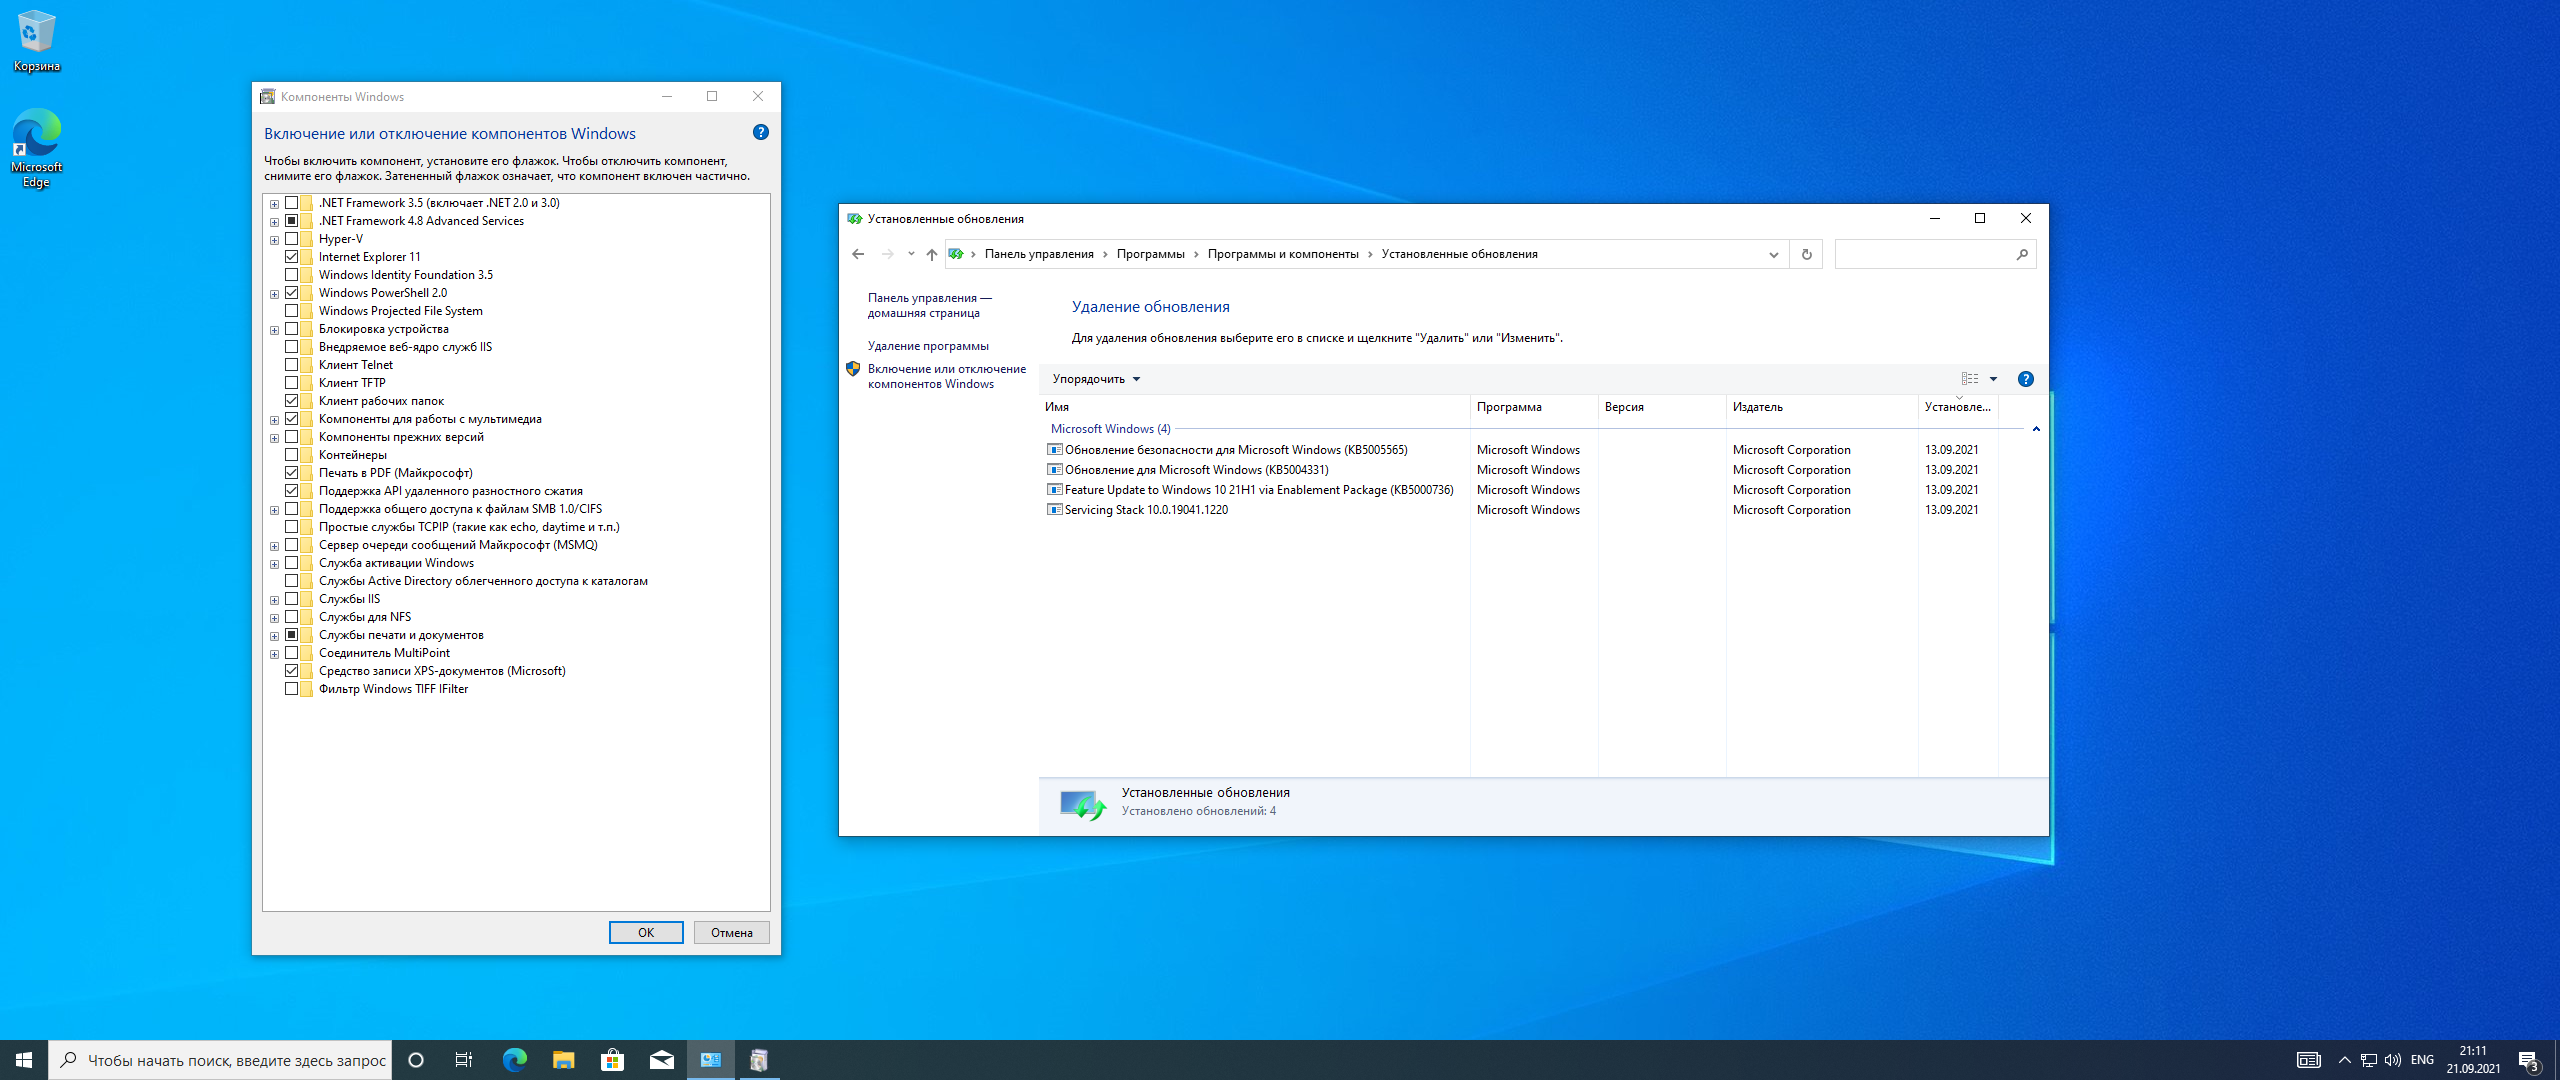Click Отмена in Windows Features dialog
The image size is (2560, 1080).
pyautogui.click(x=732, y=932)
